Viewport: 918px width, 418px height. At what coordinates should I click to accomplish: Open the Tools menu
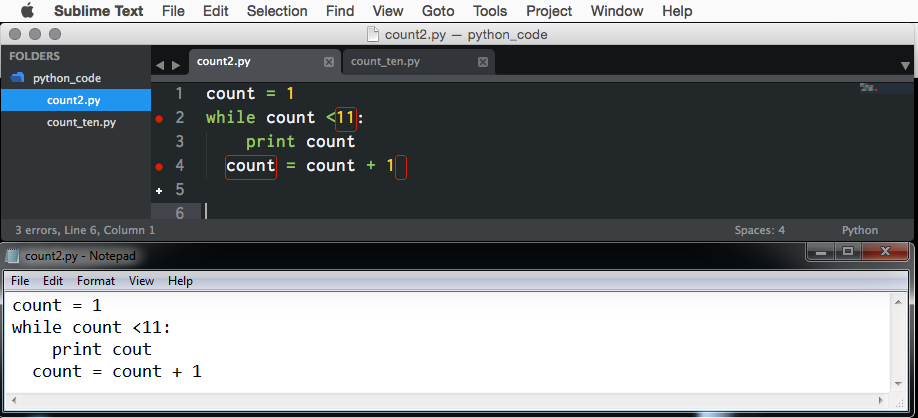(x=490, y=11)
